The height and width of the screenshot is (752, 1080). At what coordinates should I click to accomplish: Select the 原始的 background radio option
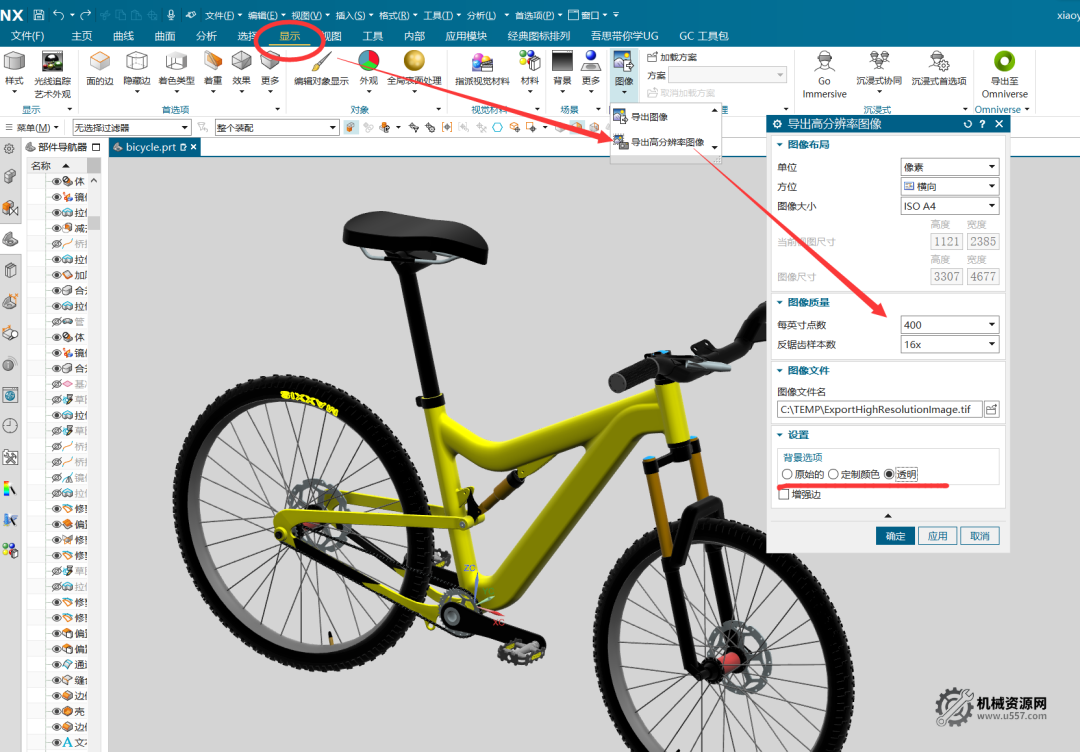pos(788,474)
